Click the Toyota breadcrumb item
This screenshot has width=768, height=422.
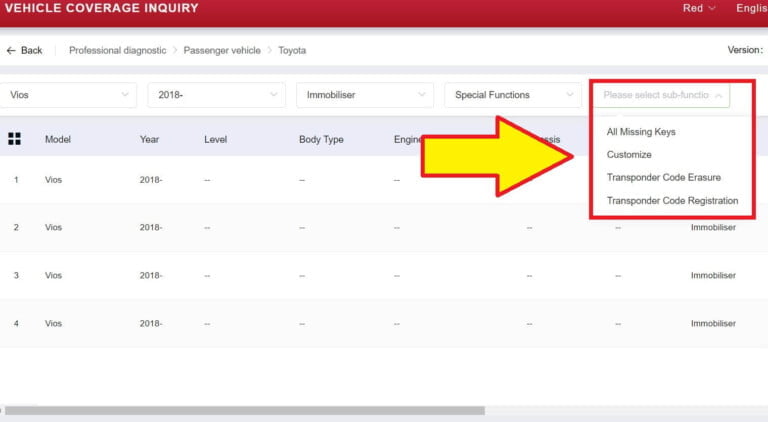coord(292,50)
